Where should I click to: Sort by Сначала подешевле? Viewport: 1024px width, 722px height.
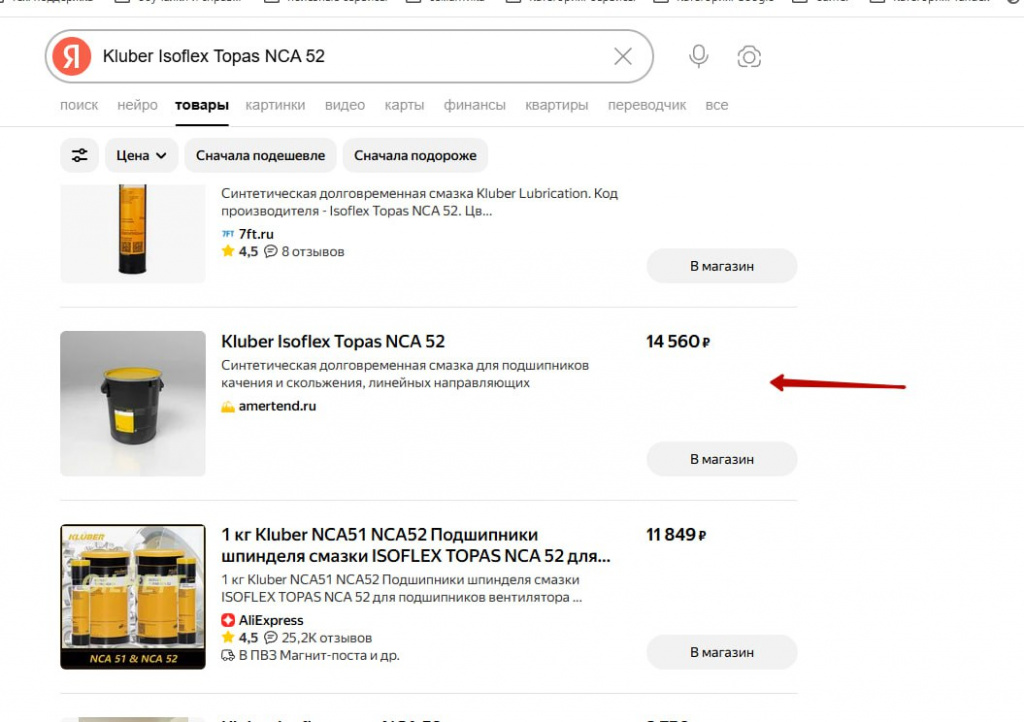(260, 155)
